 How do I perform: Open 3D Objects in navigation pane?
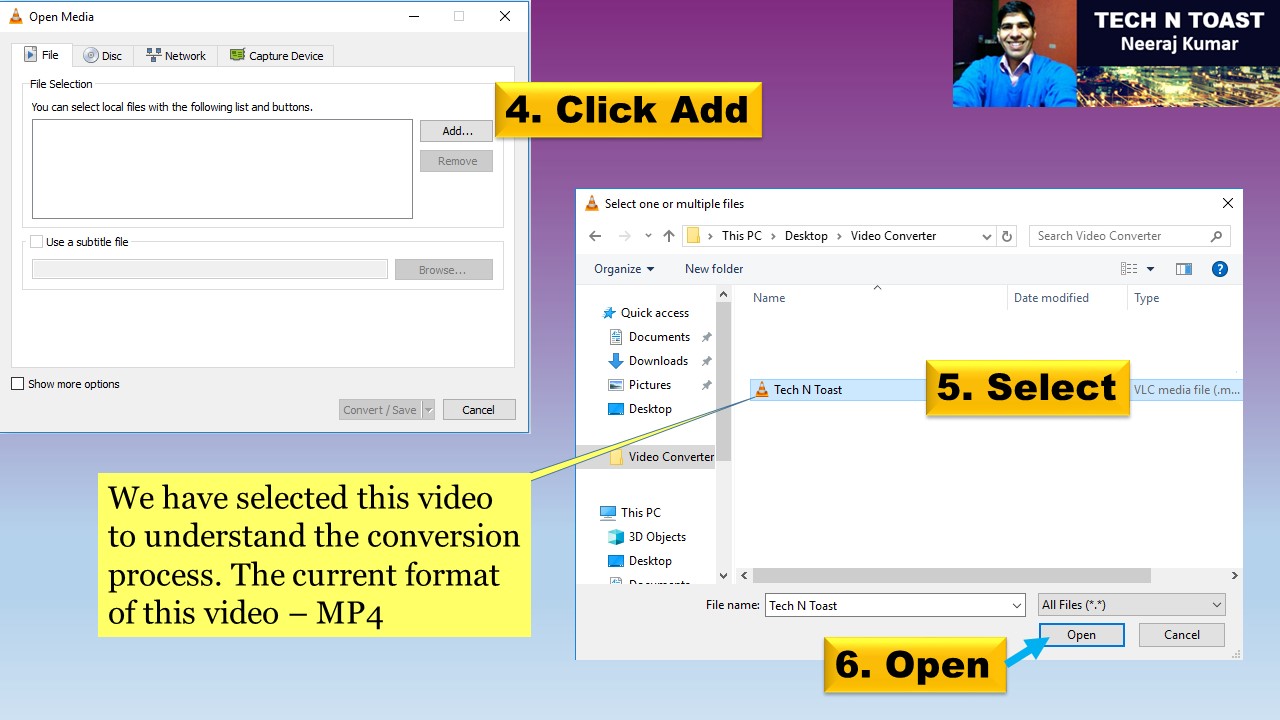pyautogui.click(x=657, y=537)
